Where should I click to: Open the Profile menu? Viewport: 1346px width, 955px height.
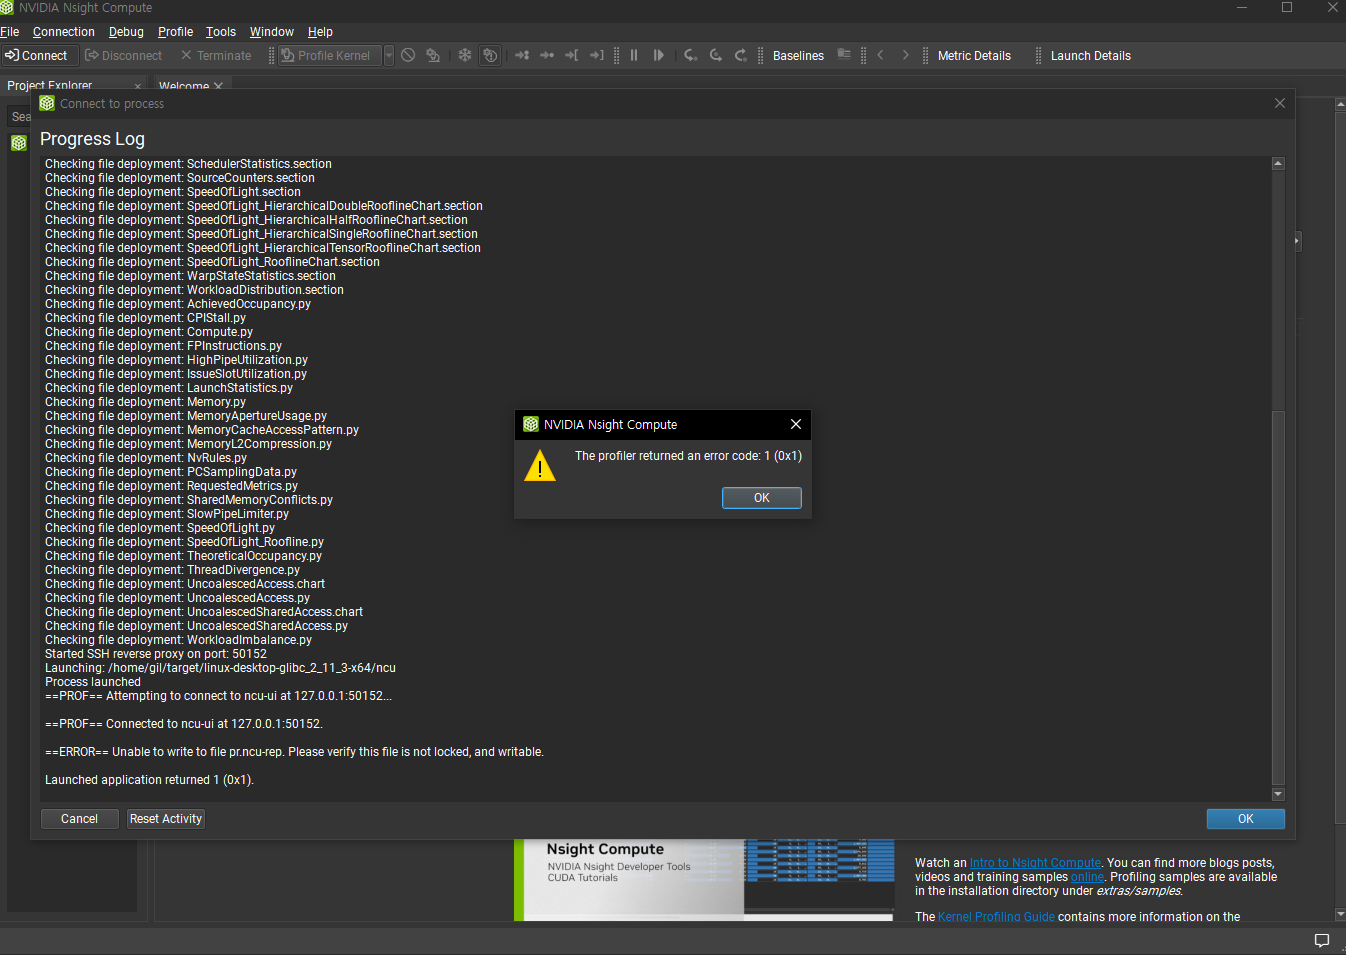(x=175, y=32)
